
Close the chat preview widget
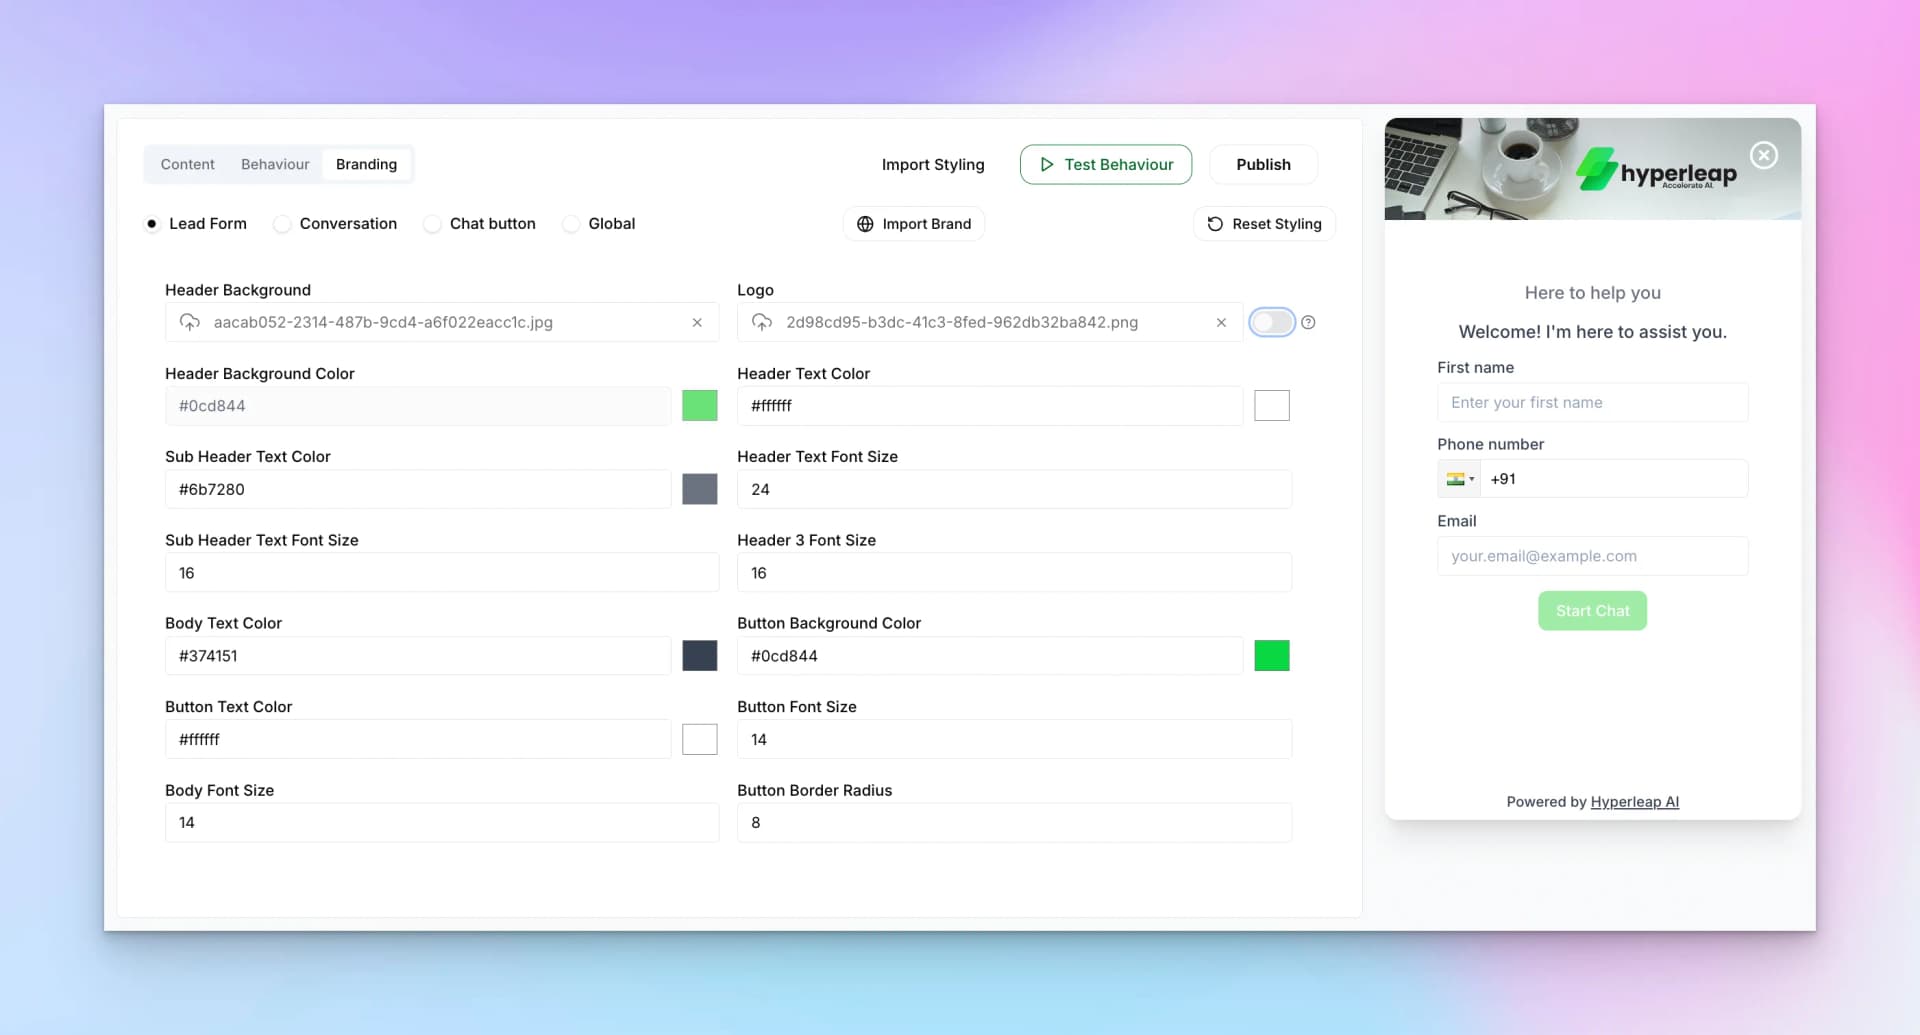(1763, 155)
